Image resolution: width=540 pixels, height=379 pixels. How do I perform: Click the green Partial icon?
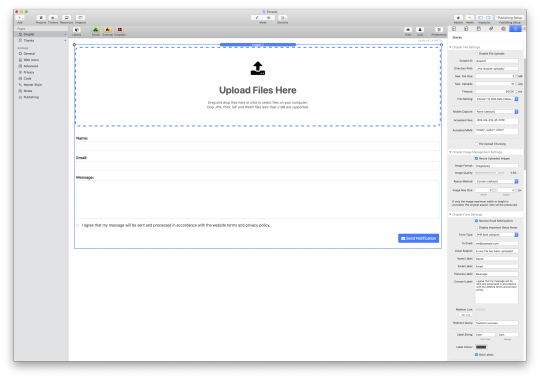(96, 30)
